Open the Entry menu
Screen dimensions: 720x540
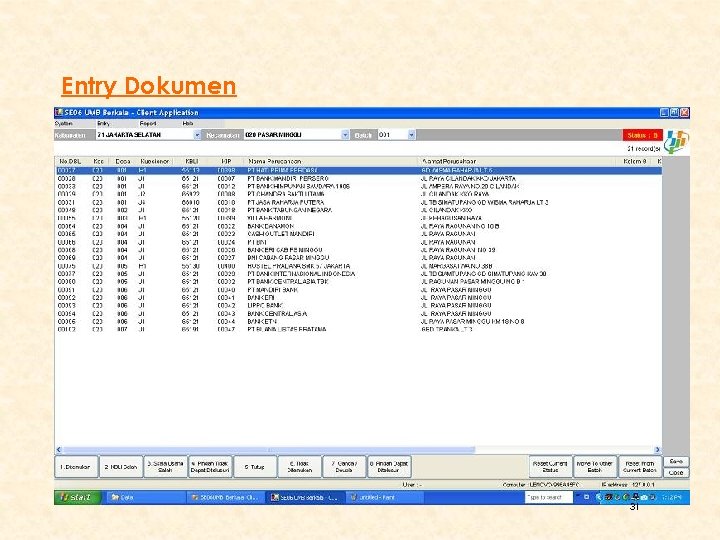click(x=103, y=124)
